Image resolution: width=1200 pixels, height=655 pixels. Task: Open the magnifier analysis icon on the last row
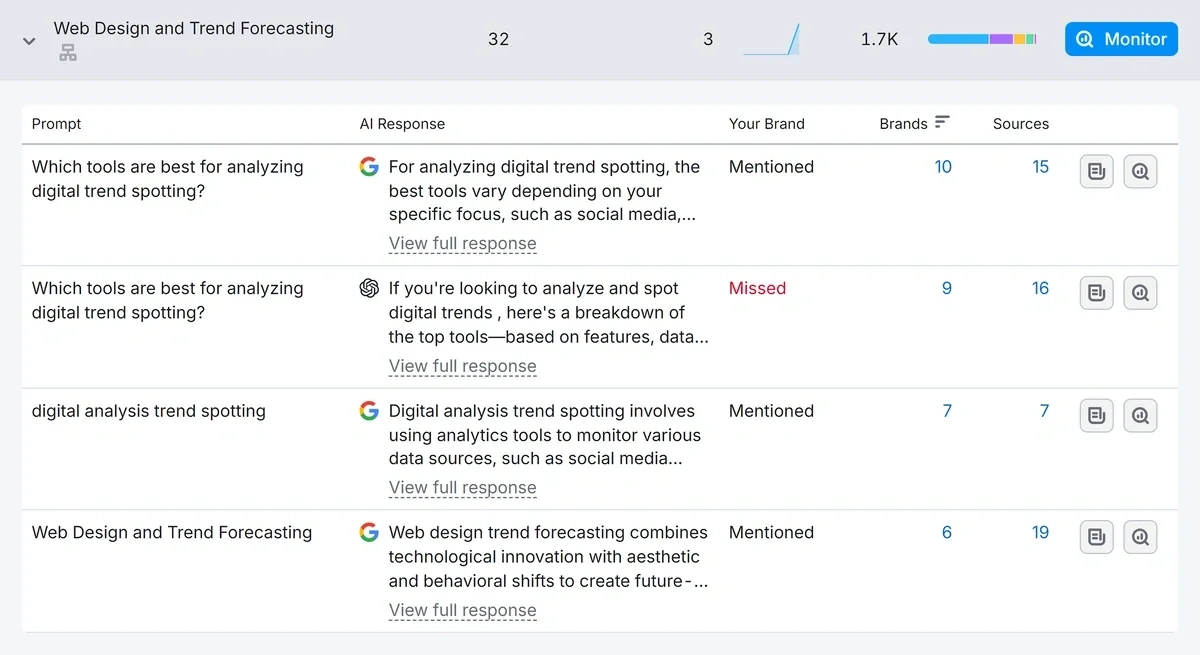(x=1140, y=537)
